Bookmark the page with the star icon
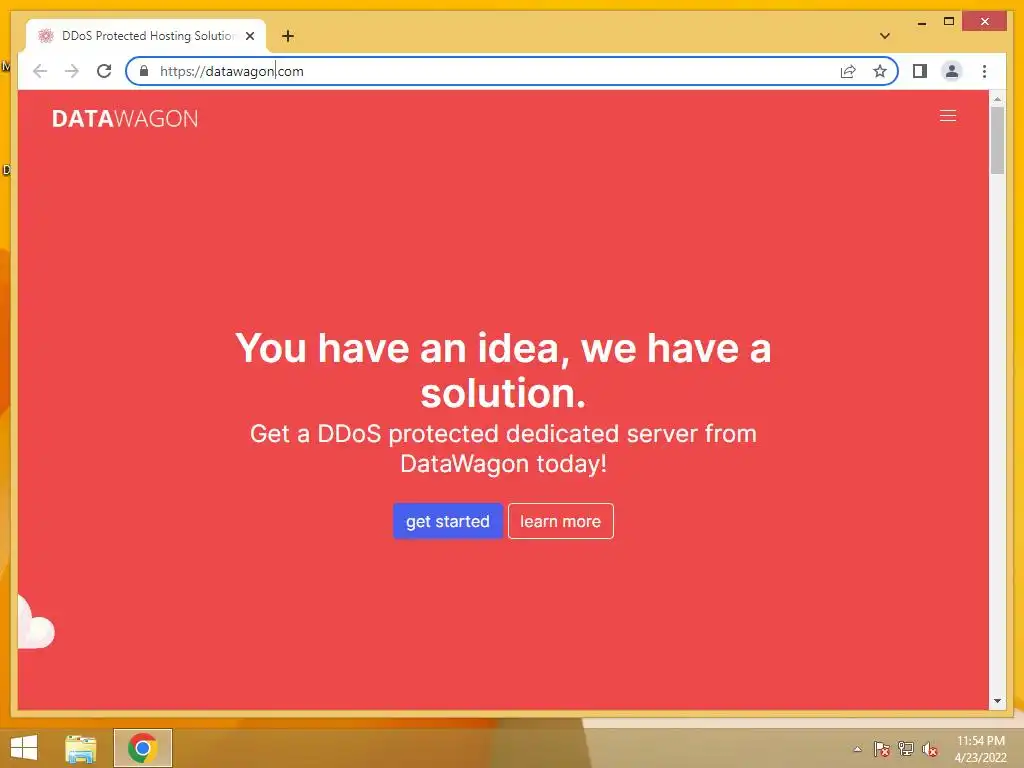 [x=880, y=71]
